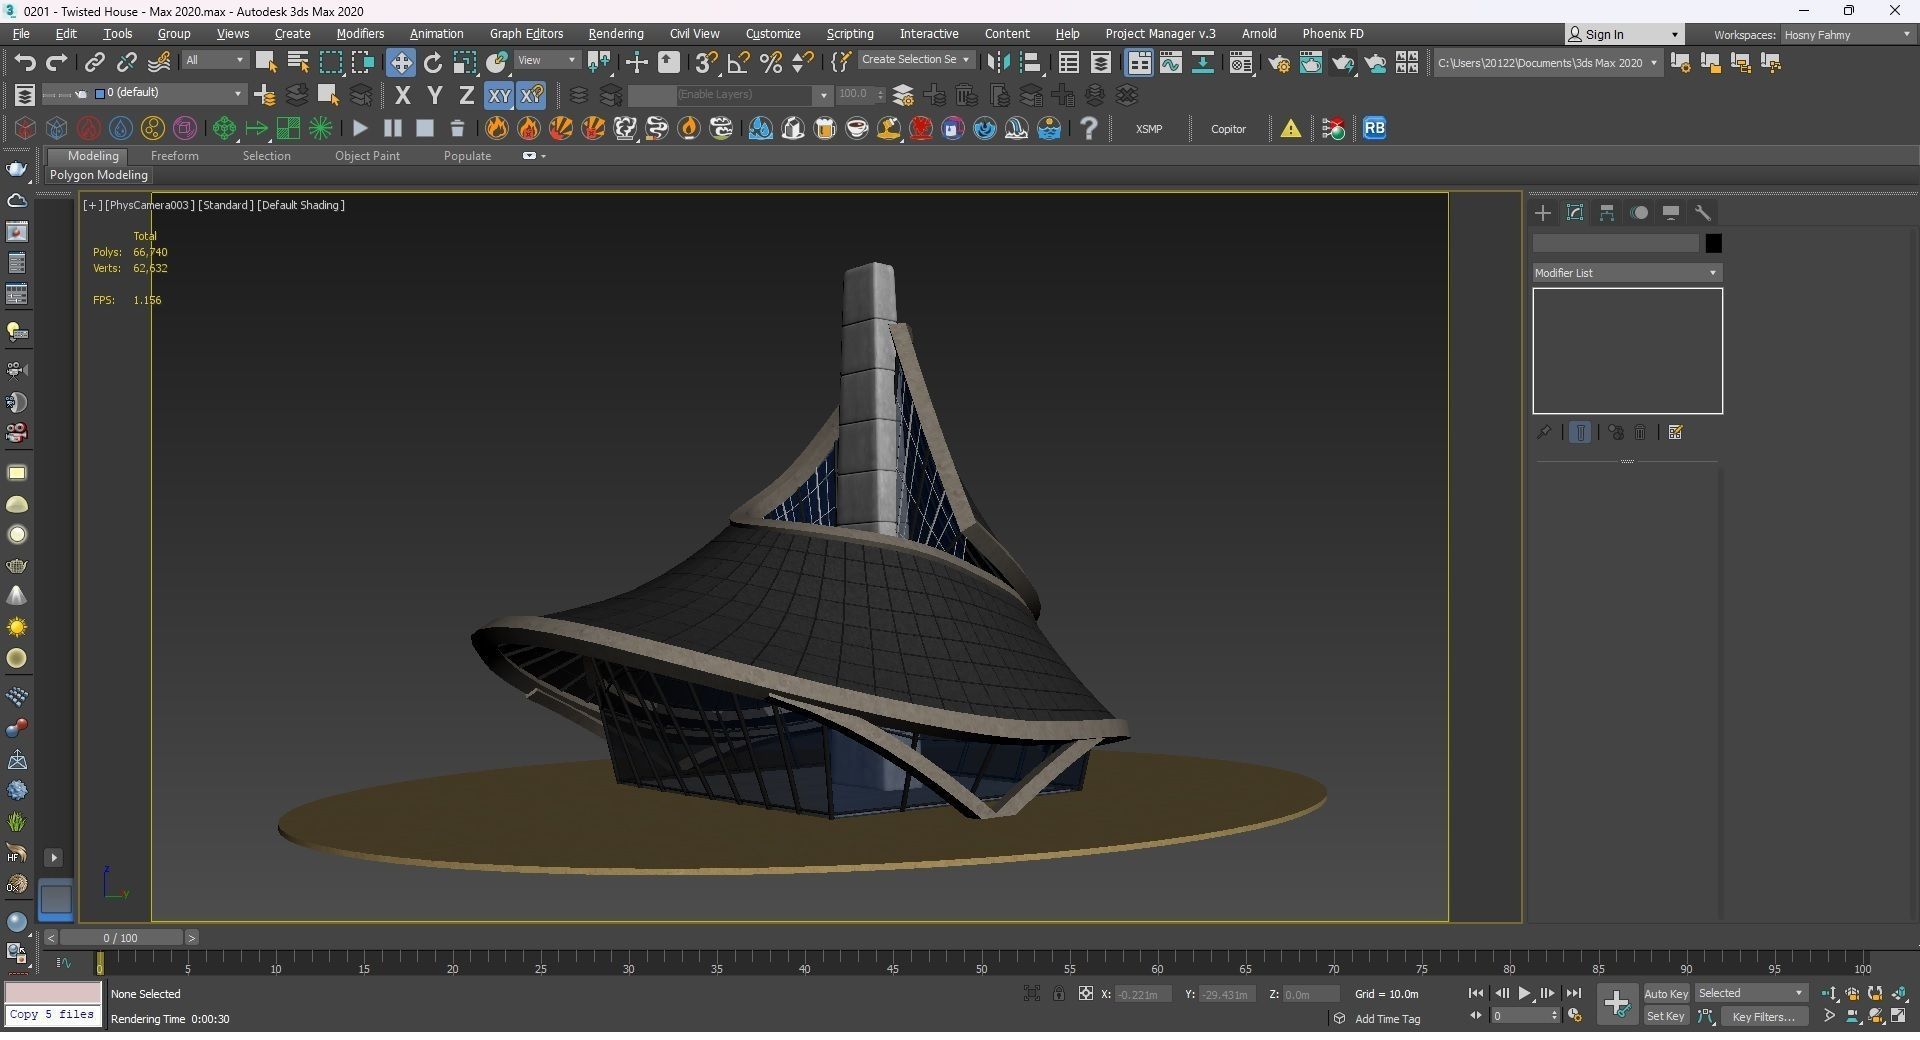Toggle Auto Key mode
1920x1040 pixels.
(x=1665, y=993)
